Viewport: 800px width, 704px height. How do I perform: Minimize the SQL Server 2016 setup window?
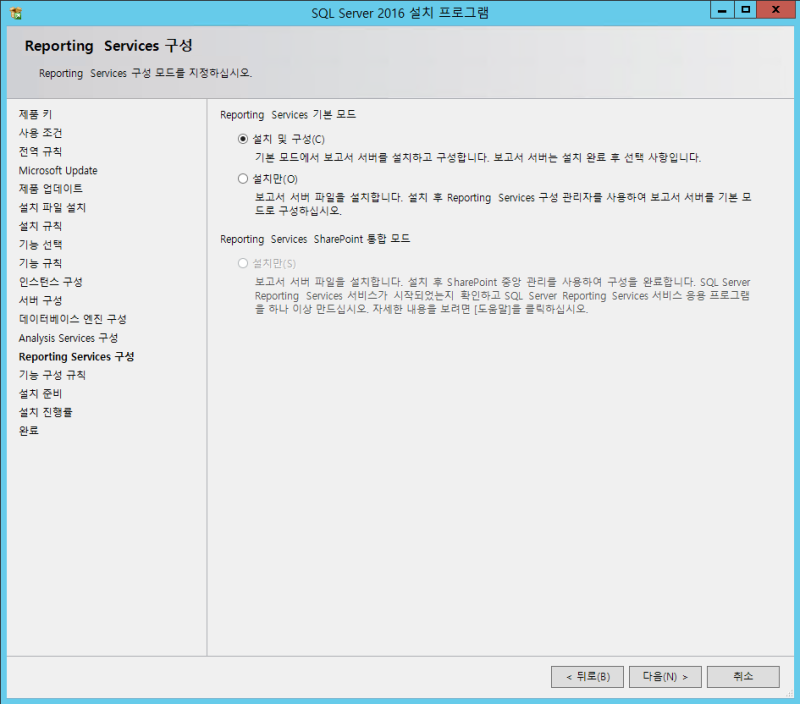click(722, 10)
